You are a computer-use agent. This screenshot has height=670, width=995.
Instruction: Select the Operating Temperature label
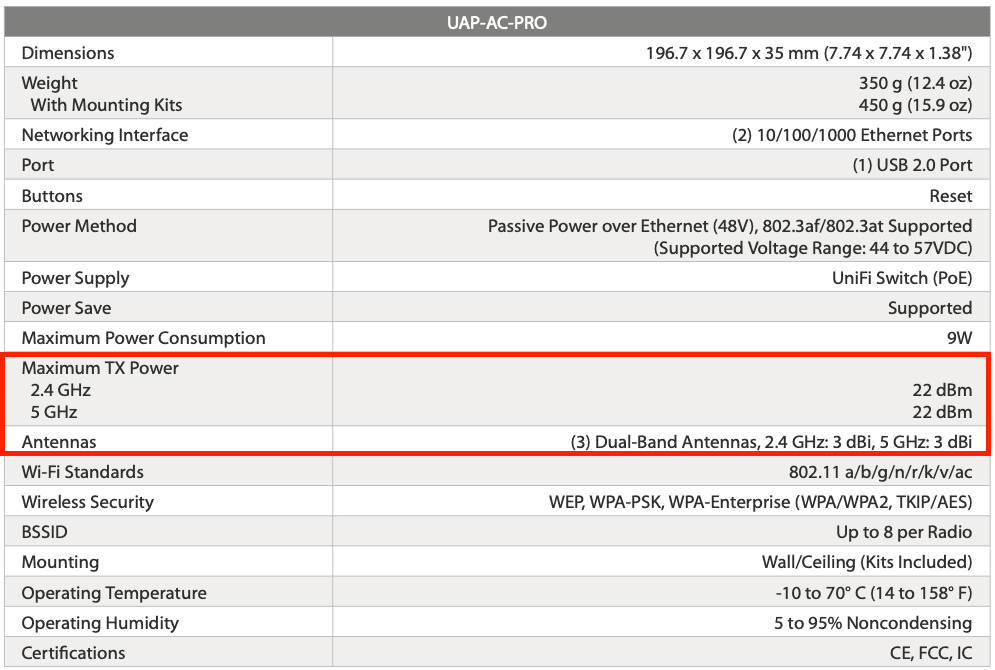pos(114,593)
